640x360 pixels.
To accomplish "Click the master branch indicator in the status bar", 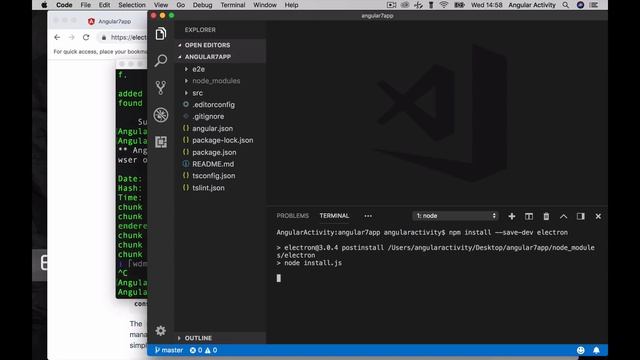I will [x=169, y=350].
